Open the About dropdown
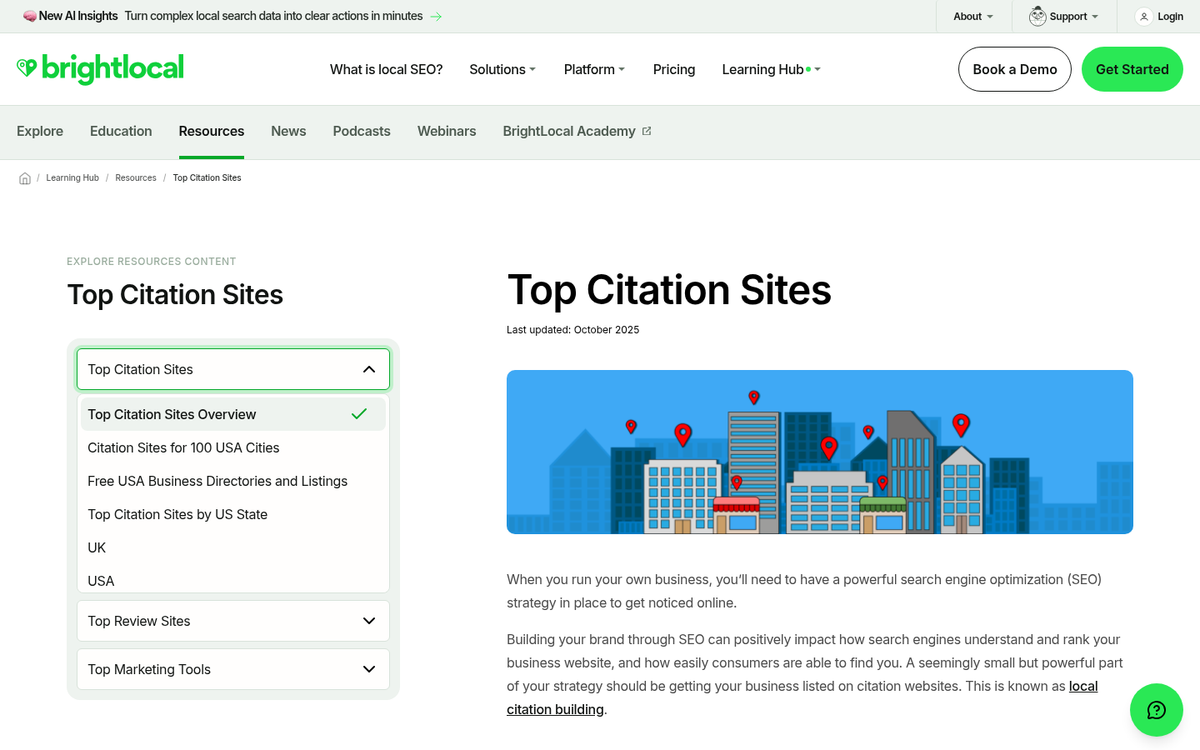 coord(970,16)
